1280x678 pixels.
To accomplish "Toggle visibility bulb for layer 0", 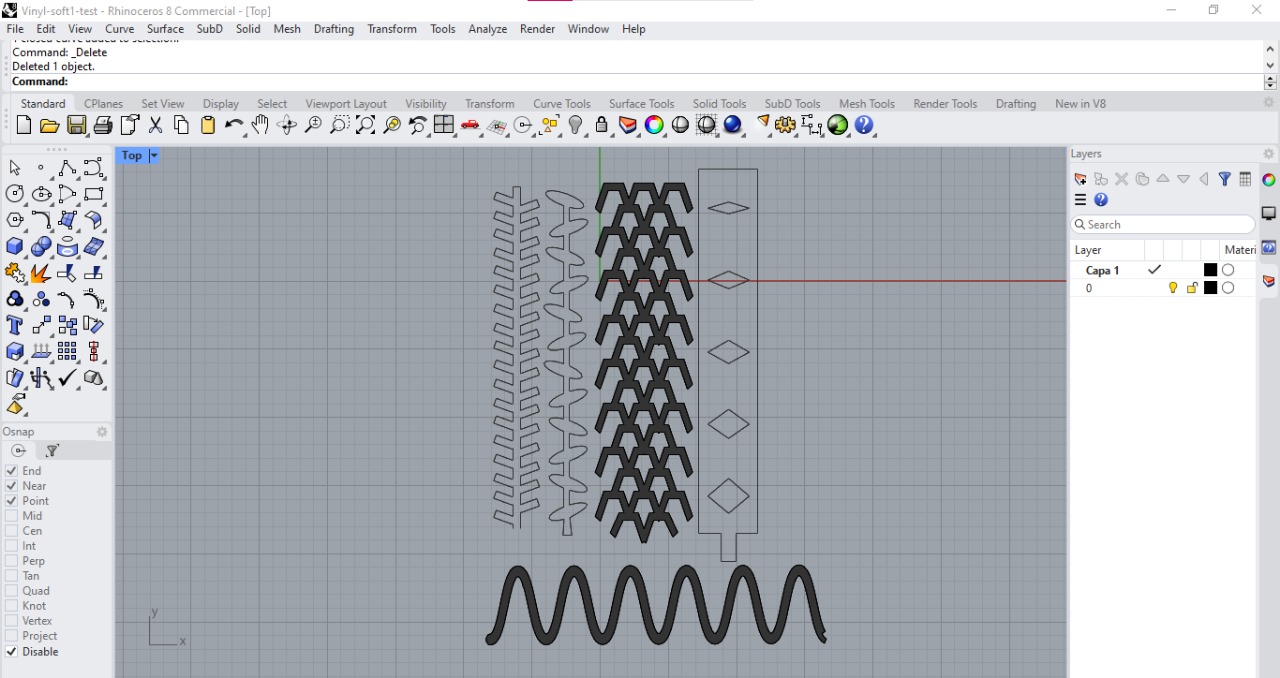I will (1173, 288).
